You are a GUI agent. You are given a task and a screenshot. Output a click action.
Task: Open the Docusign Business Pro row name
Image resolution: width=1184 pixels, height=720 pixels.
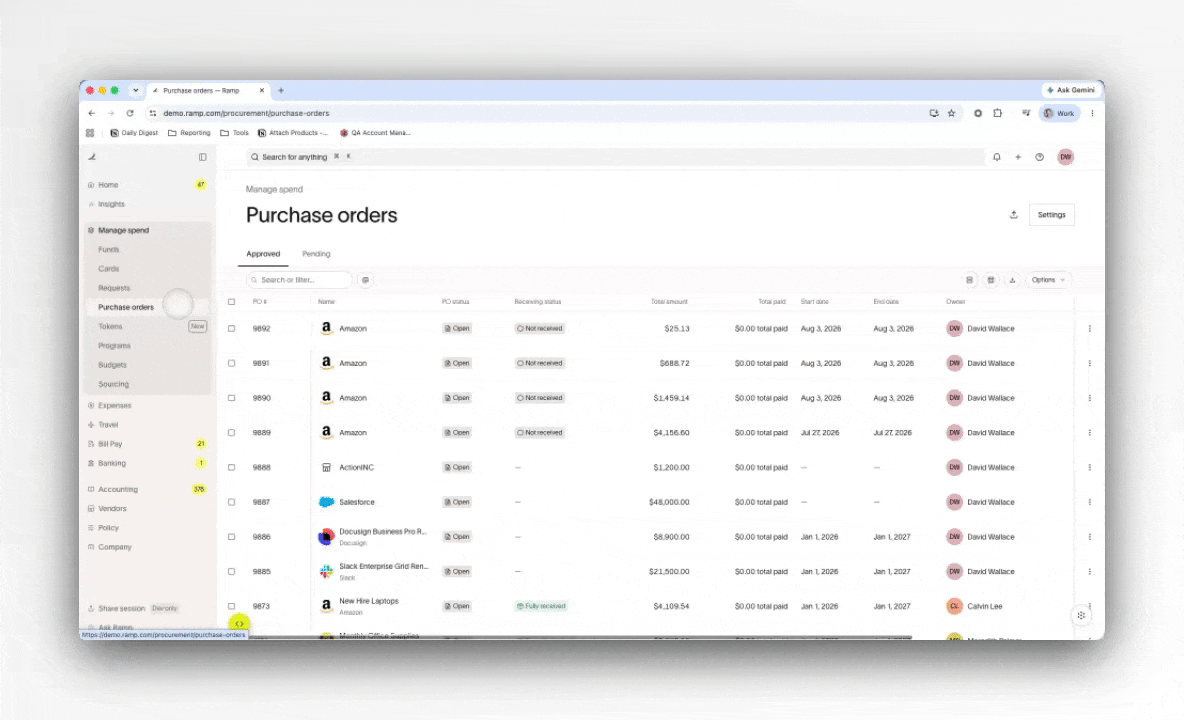[x=383, y=531]
